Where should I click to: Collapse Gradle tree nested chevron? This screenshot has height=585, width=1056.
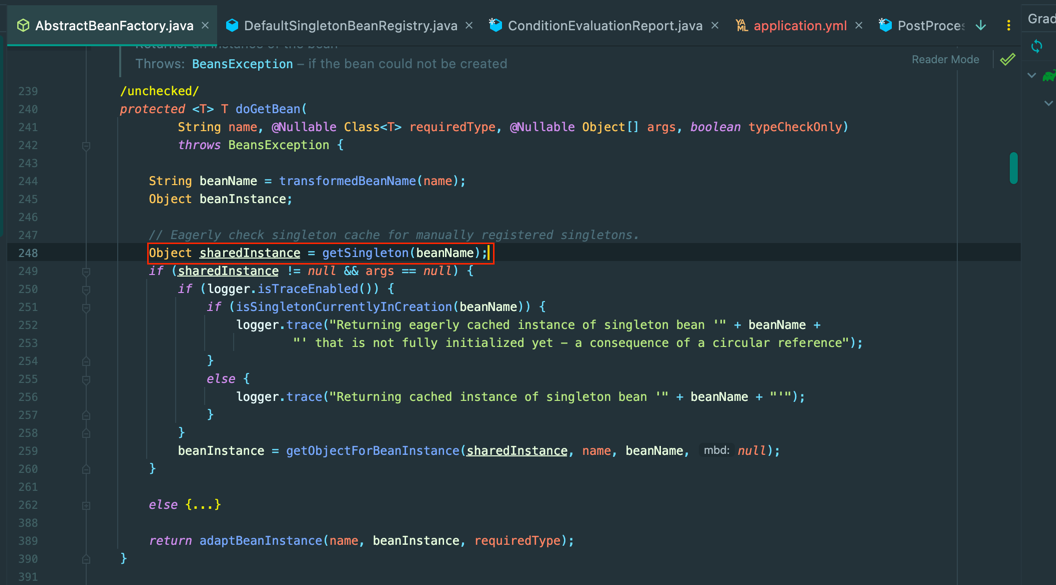[1048, 103]
